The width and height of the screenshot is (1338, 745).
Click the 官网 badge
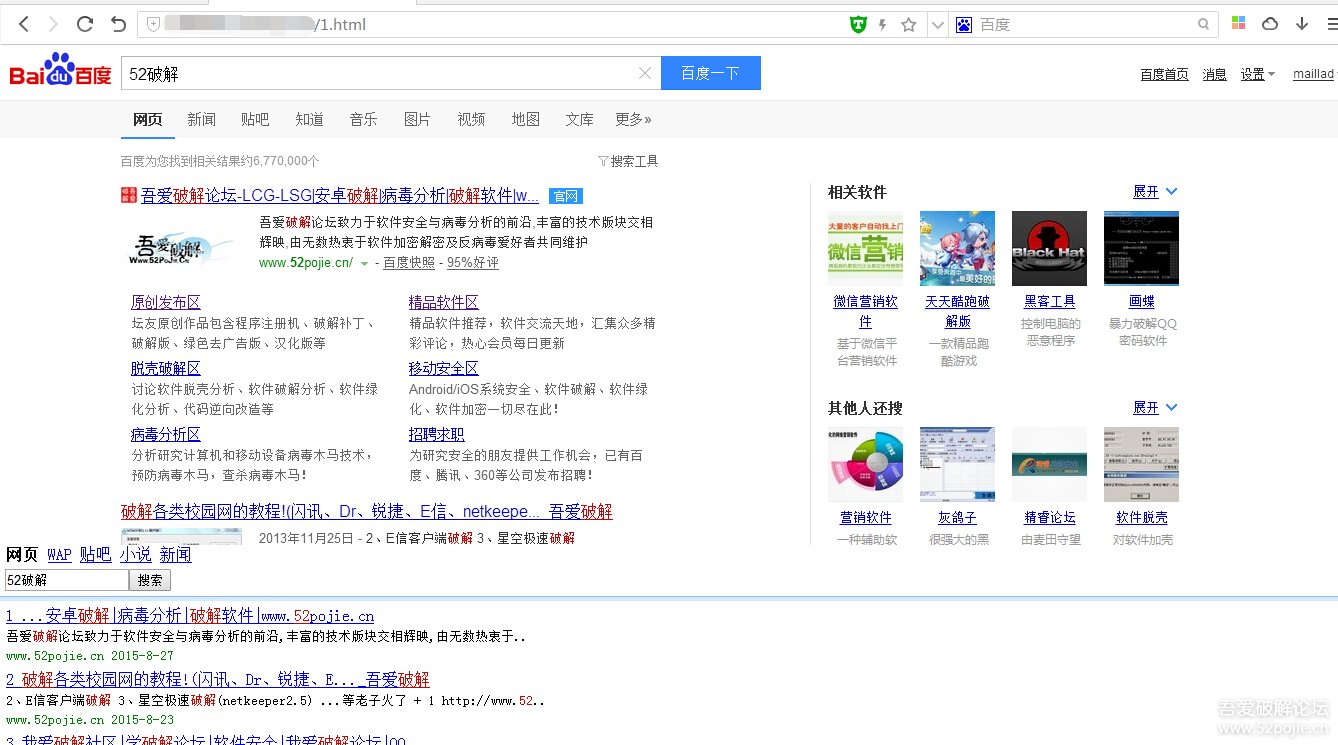[x=566, y=196]
